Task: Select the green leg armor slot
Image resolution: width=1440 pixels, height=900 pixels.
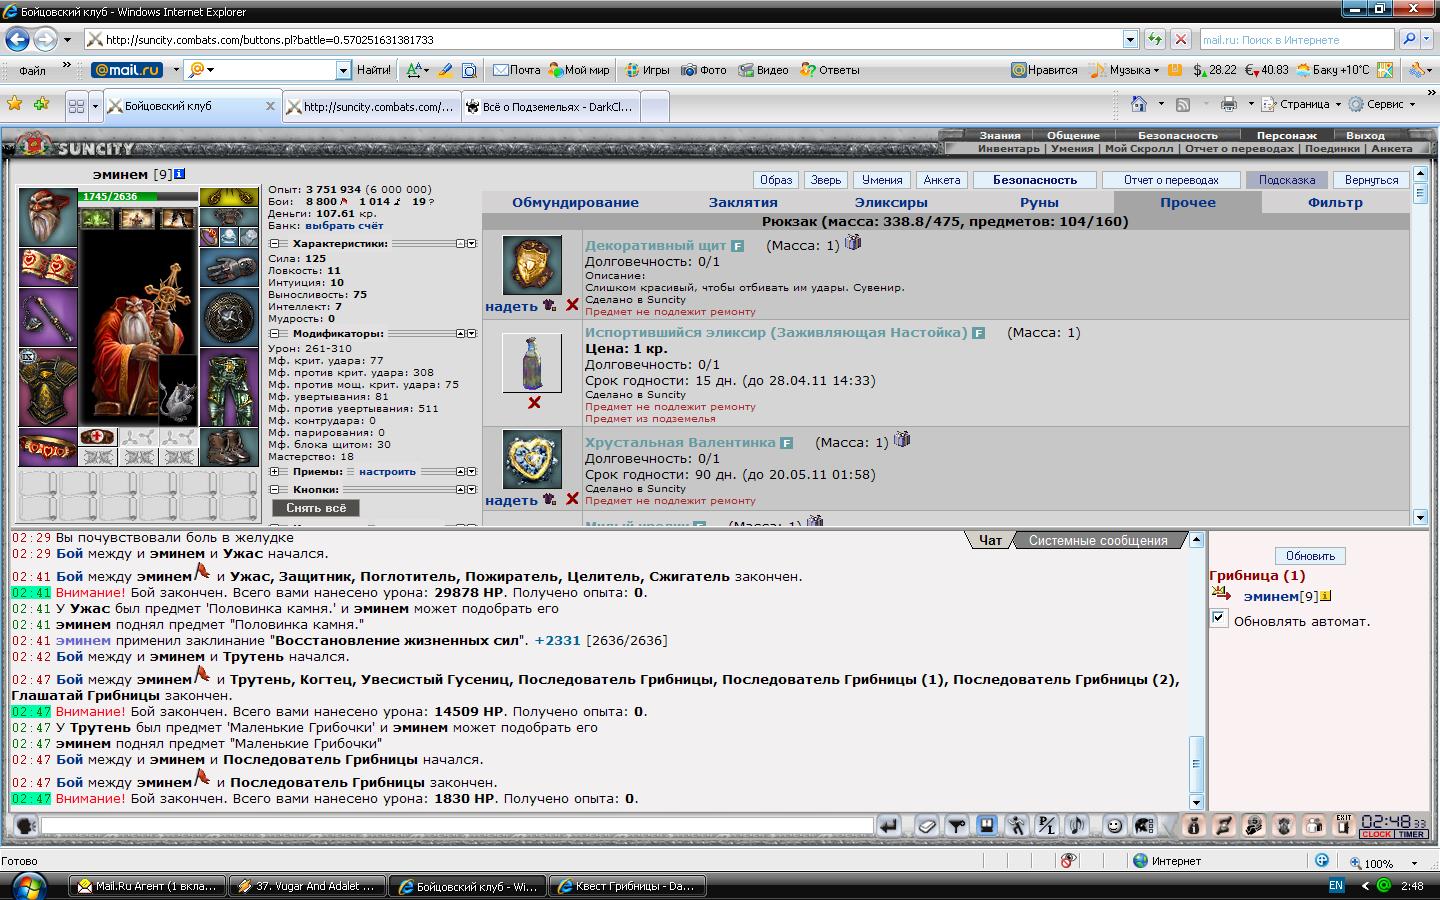Action: (229, 388)
